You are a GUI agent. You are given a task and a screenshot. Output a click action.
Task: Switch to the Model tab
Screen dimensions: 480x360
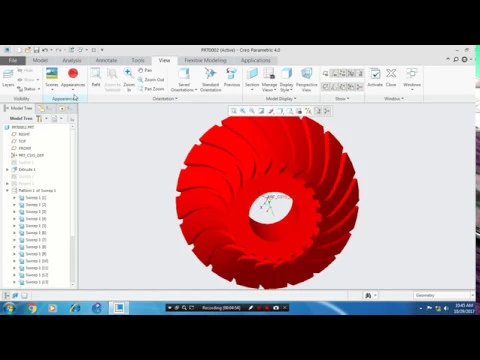point(40,60)
